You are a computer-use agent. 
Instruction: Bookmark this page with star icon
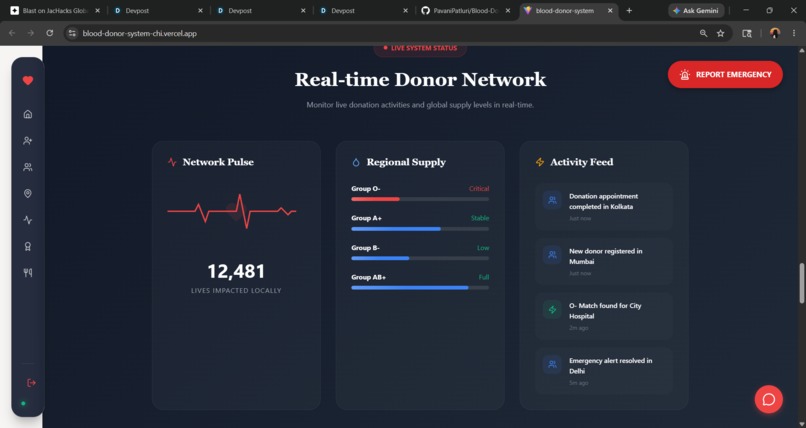(x=721, y=33)
